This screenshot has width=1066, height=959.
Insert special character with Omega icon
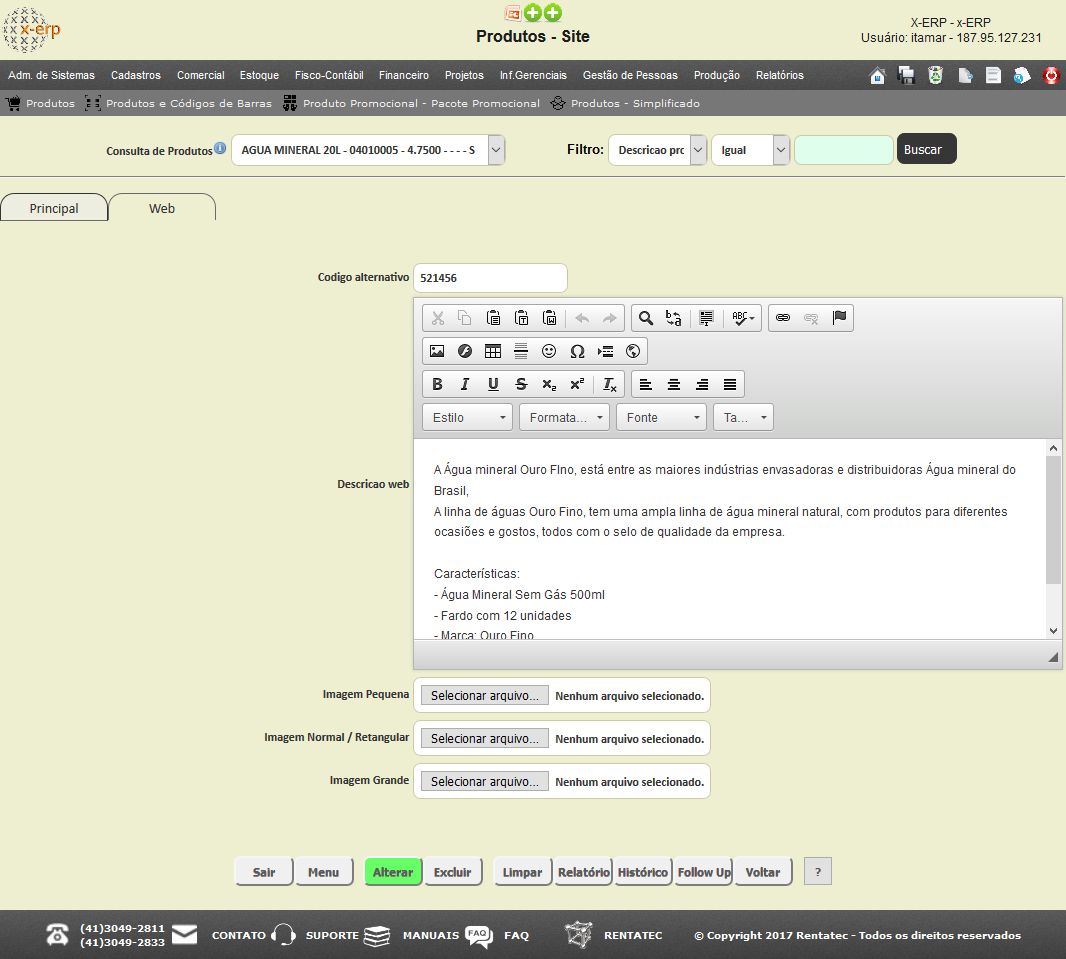[x=577, y=351]
